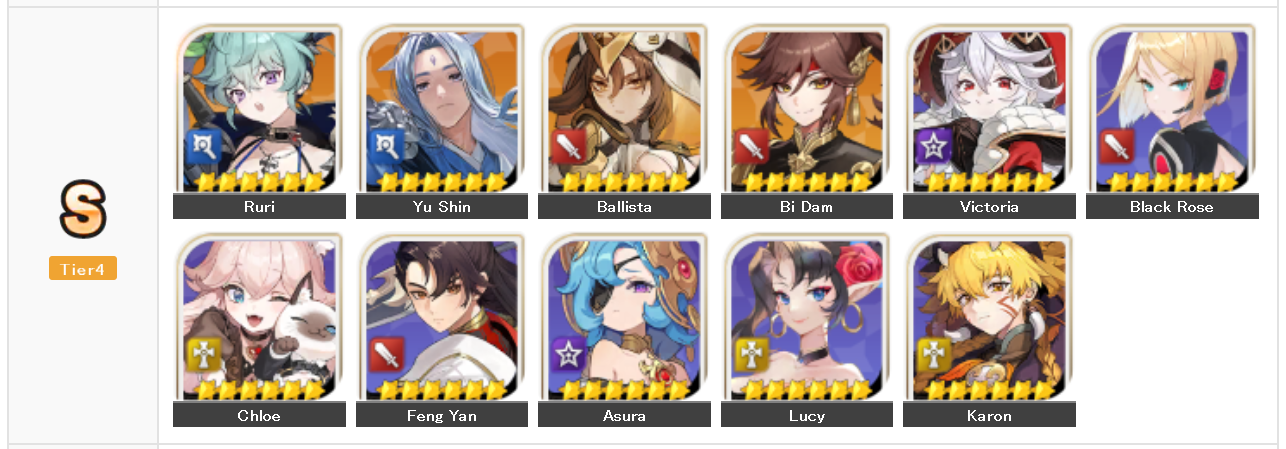The width and height of the screenshot is (1286, 449).
Task: Click Ruri's blue target class icon
Action: (x=203, y=147)
